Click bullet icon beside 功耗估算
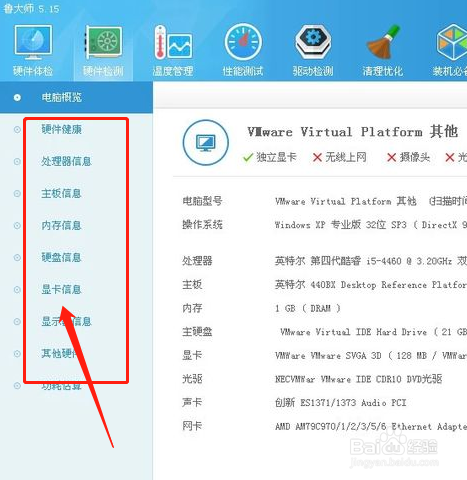 pos(17,386)
